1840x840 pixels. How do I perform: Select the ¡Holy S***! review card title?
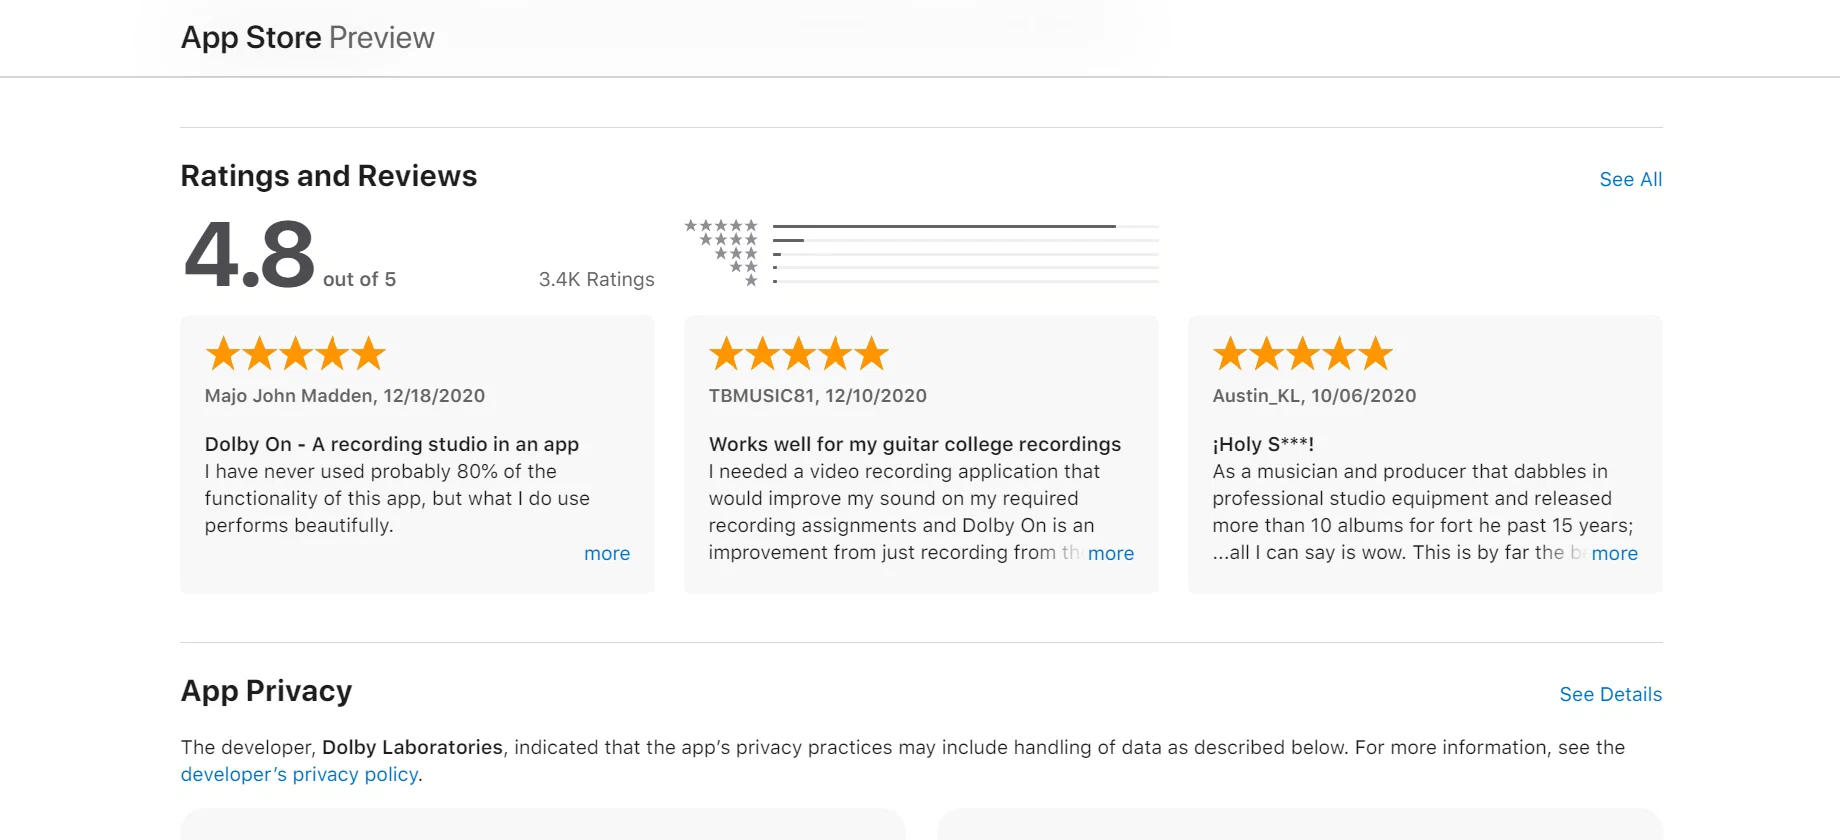point(1263,444)
